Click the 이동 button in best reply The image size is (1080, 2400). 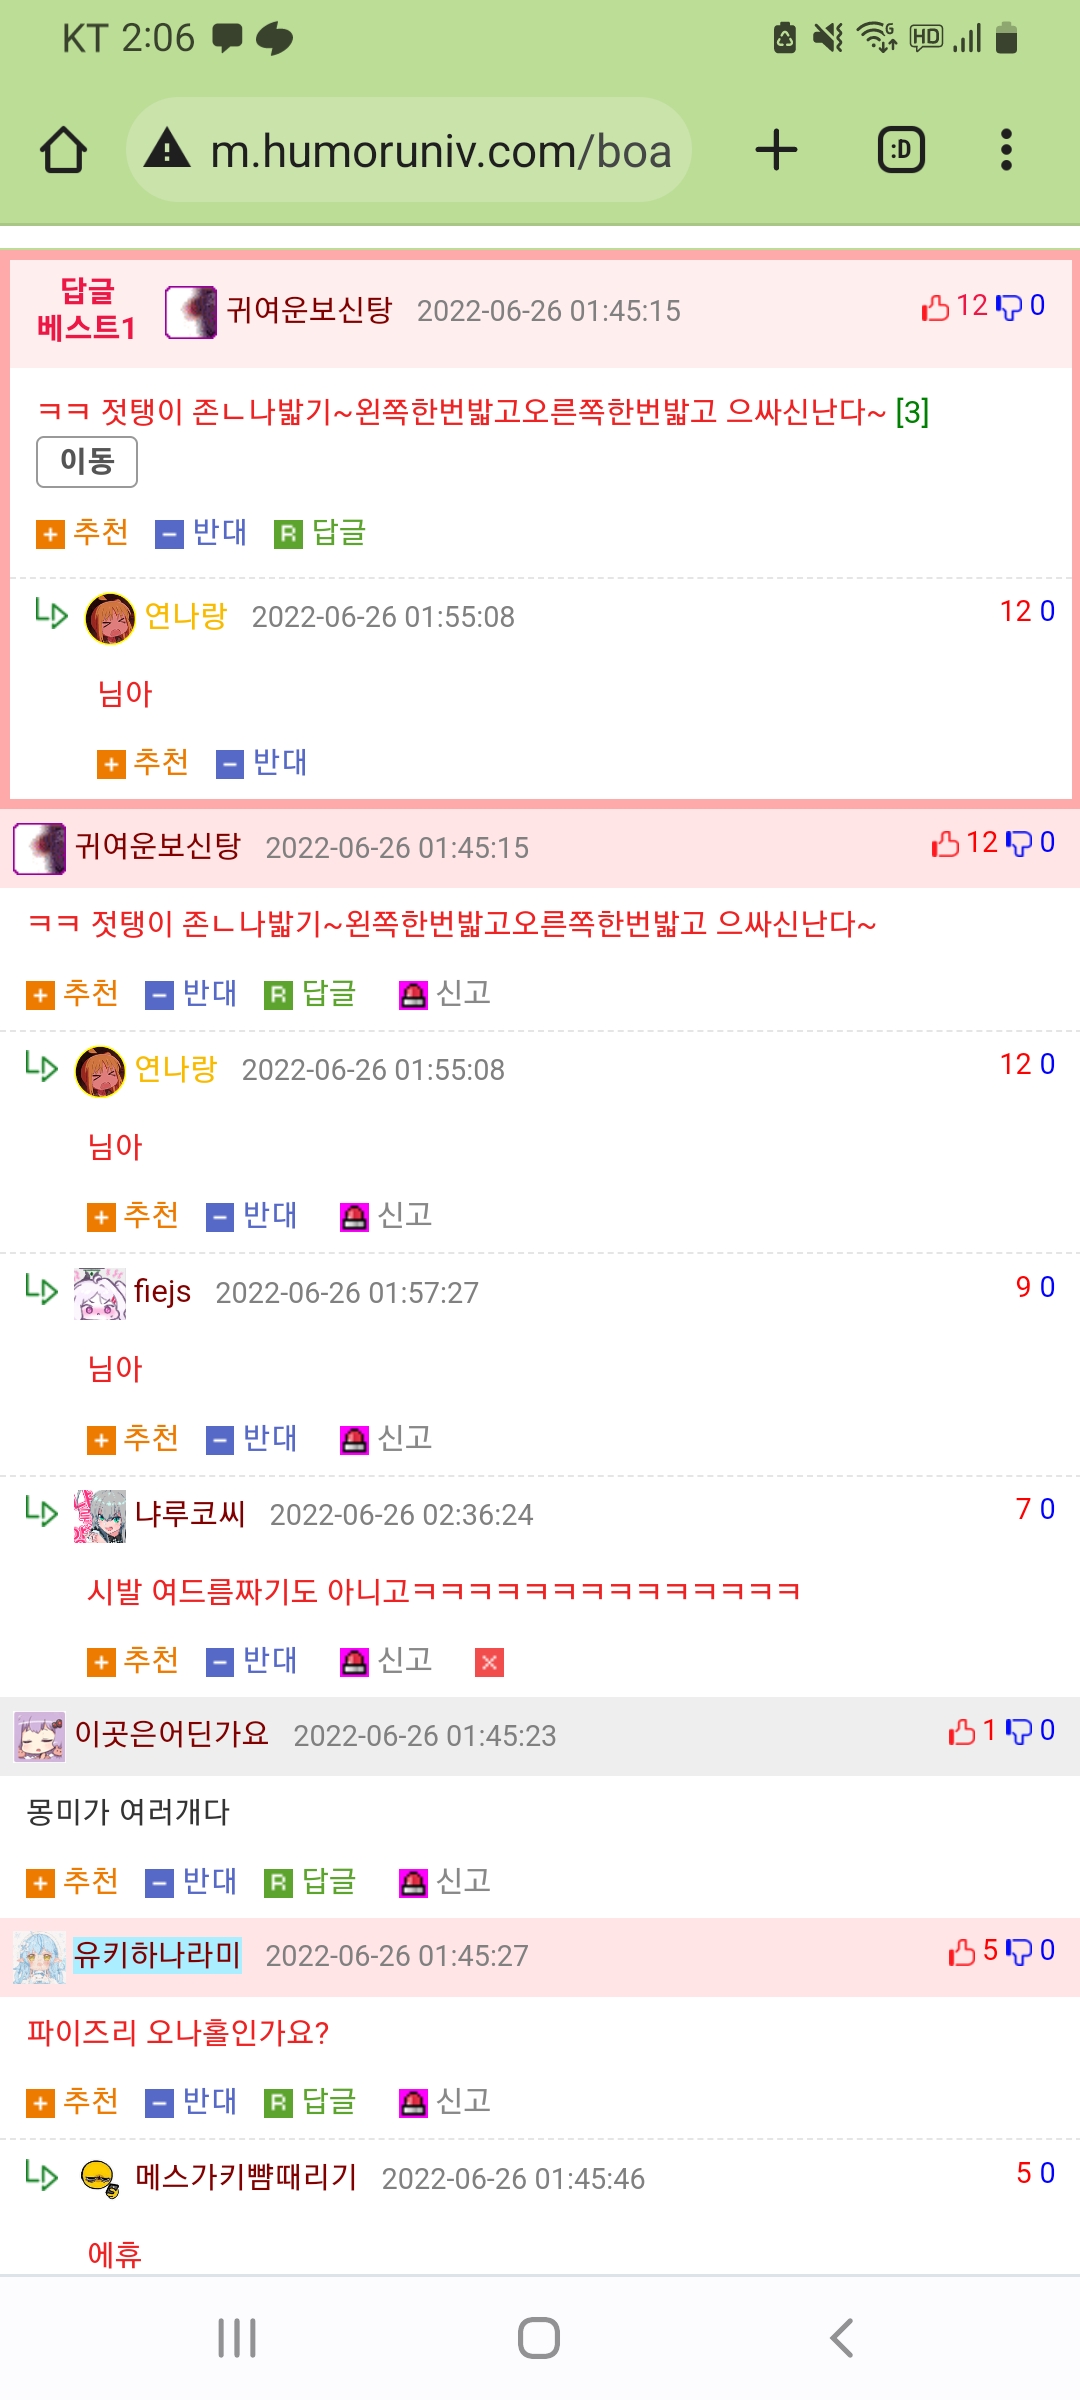87,462
